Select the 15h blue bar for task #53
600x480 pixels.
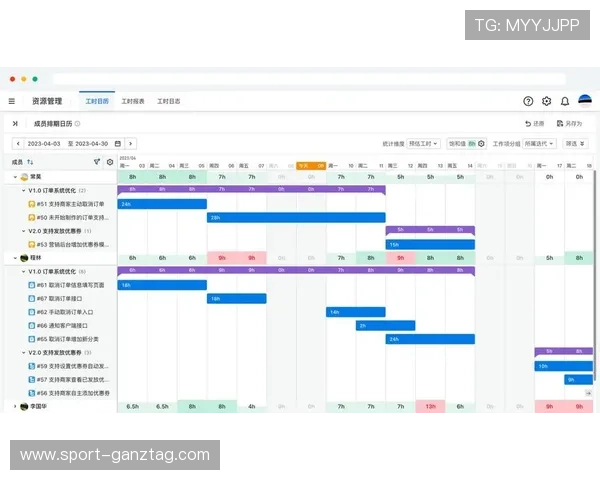(x=430, y=244)
